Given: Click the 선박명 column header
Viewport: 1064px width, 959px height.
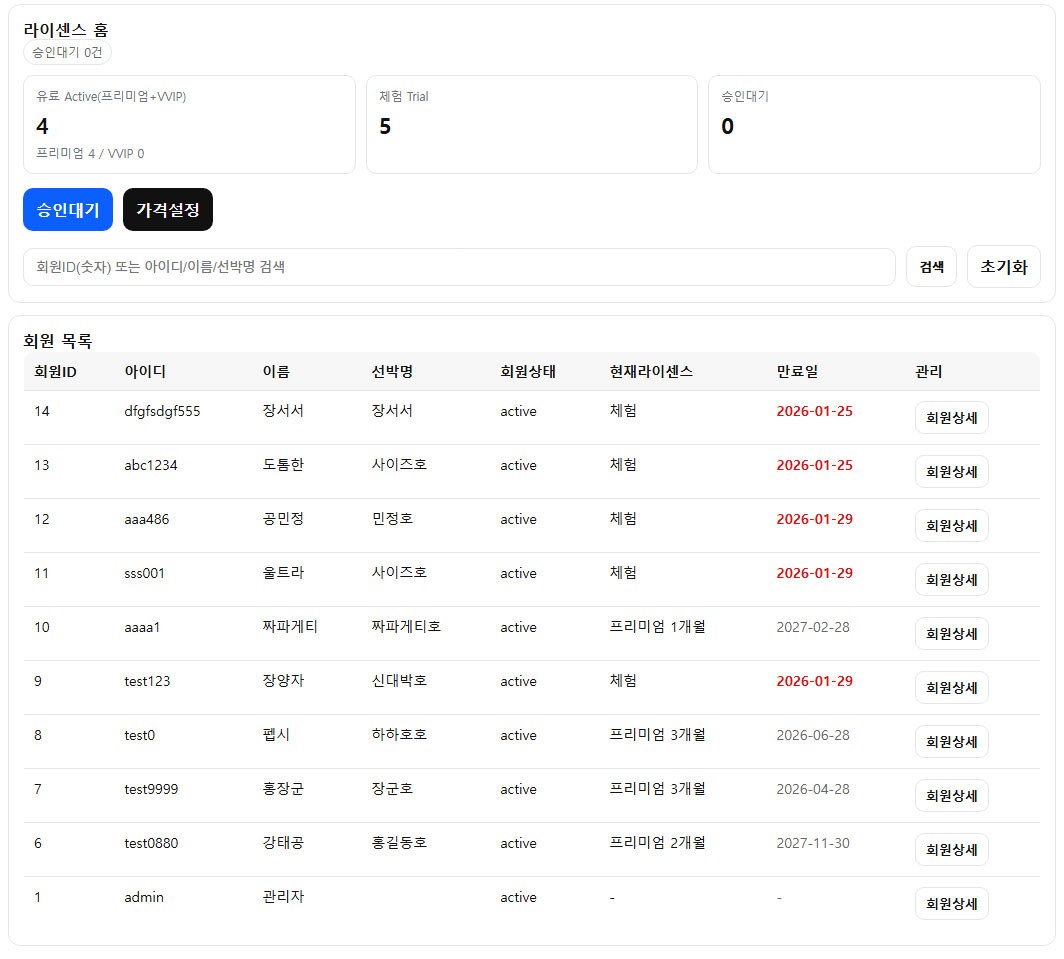Looking at the screenshot, I should click(392, 371).
